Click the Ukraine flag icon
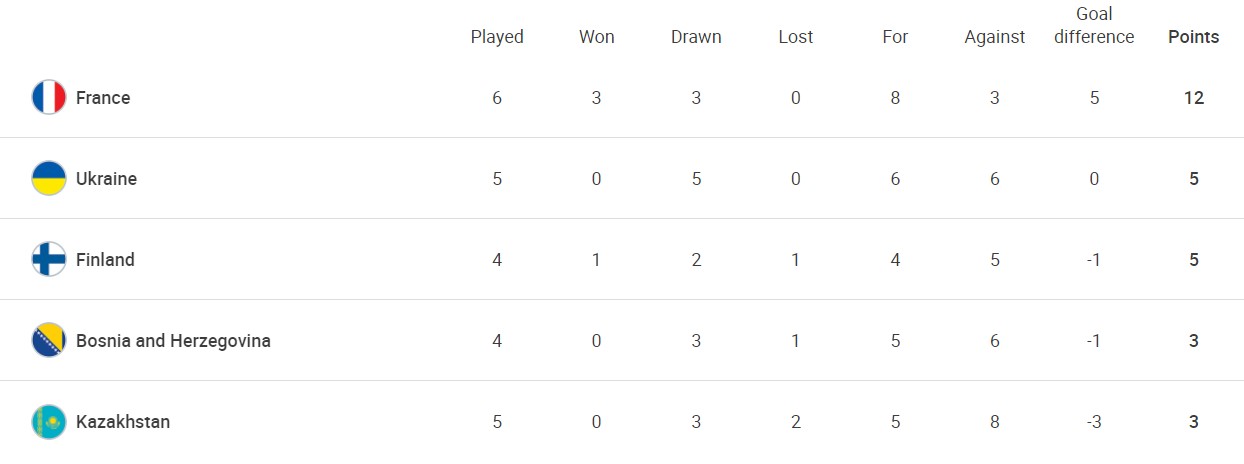The height and width of the screenshot is (464, 1244). [x=49, y=179]
